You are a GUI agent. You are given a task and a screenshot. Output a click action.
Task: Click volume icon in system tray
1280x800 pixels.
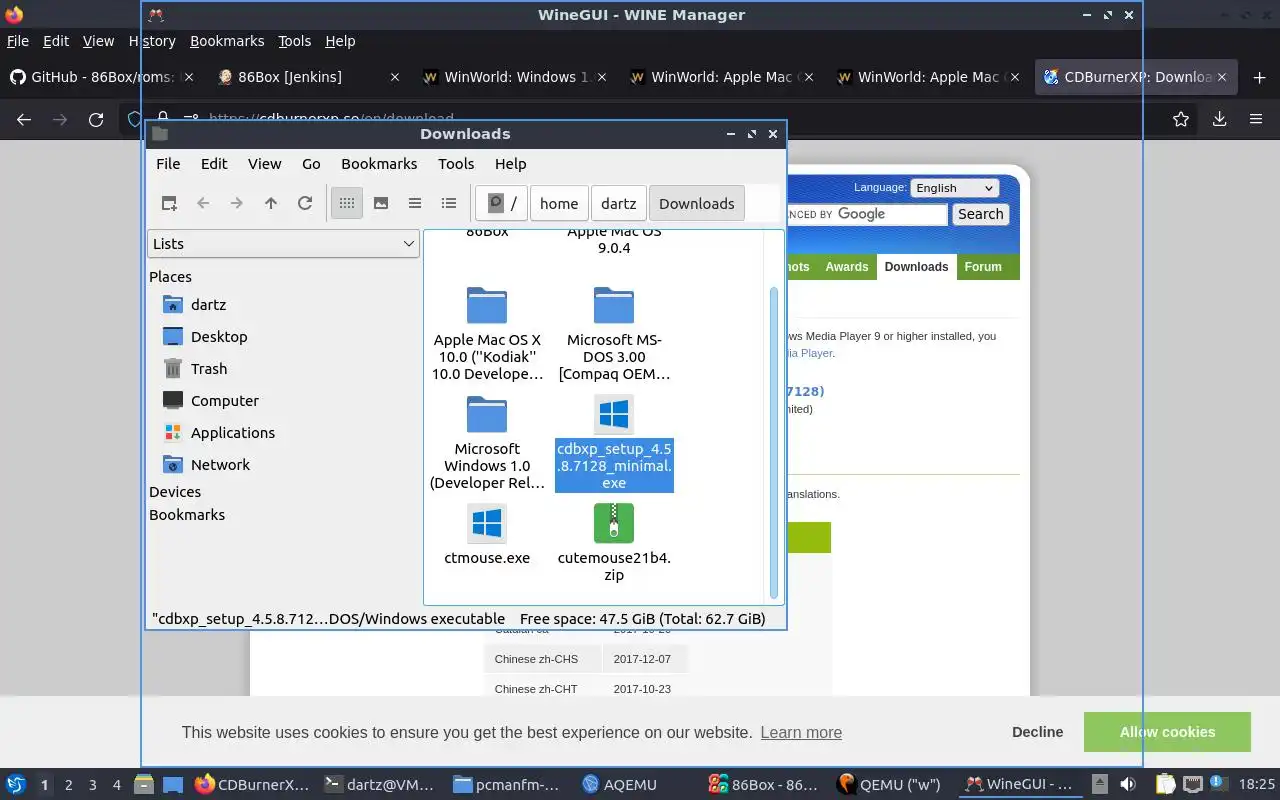pos(1127,785)
